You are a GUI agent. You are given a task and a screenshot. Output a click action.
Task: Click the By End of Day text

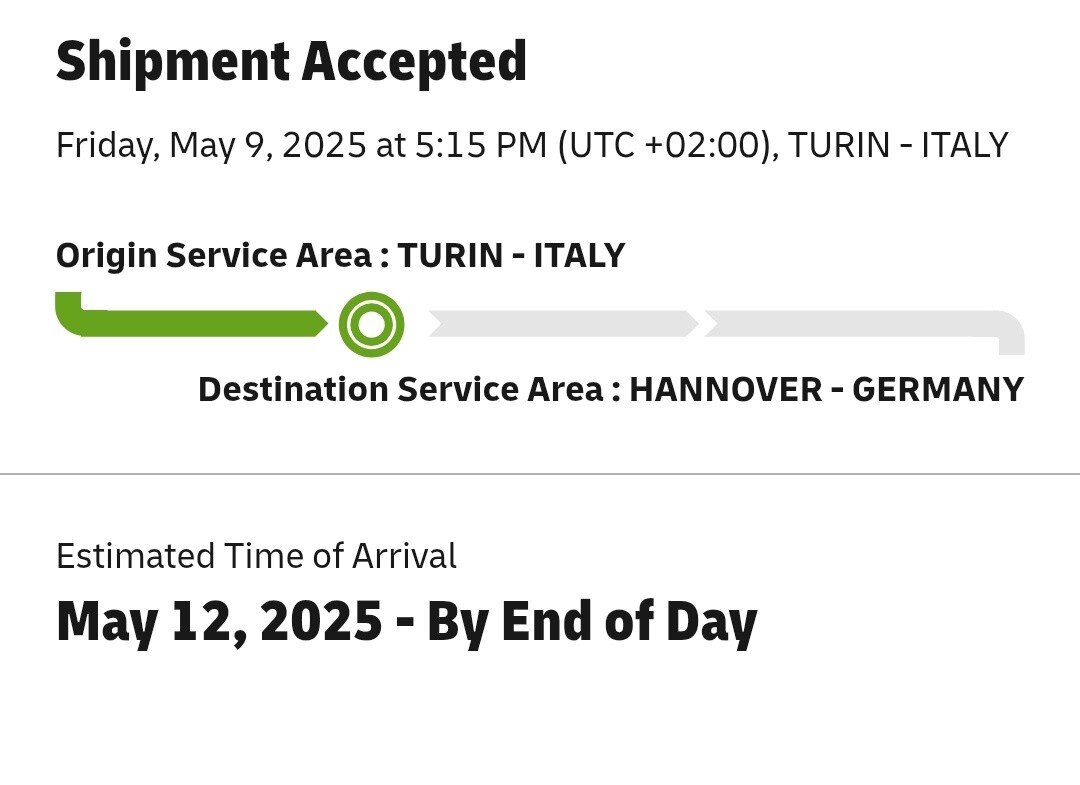pyautogui.click(x=591, y=622)
